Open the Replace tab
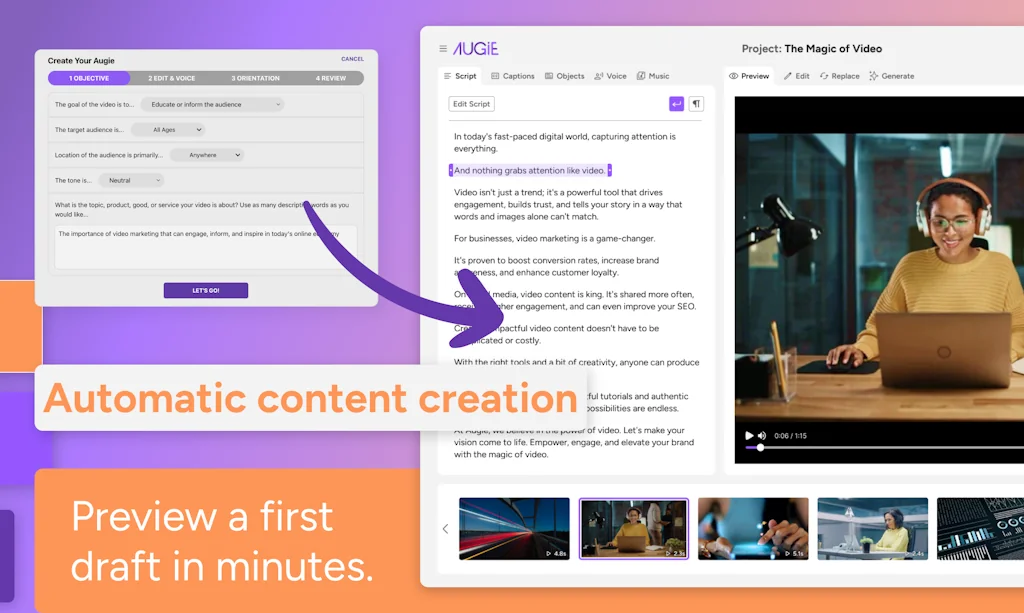 click(x=840, y=76)
